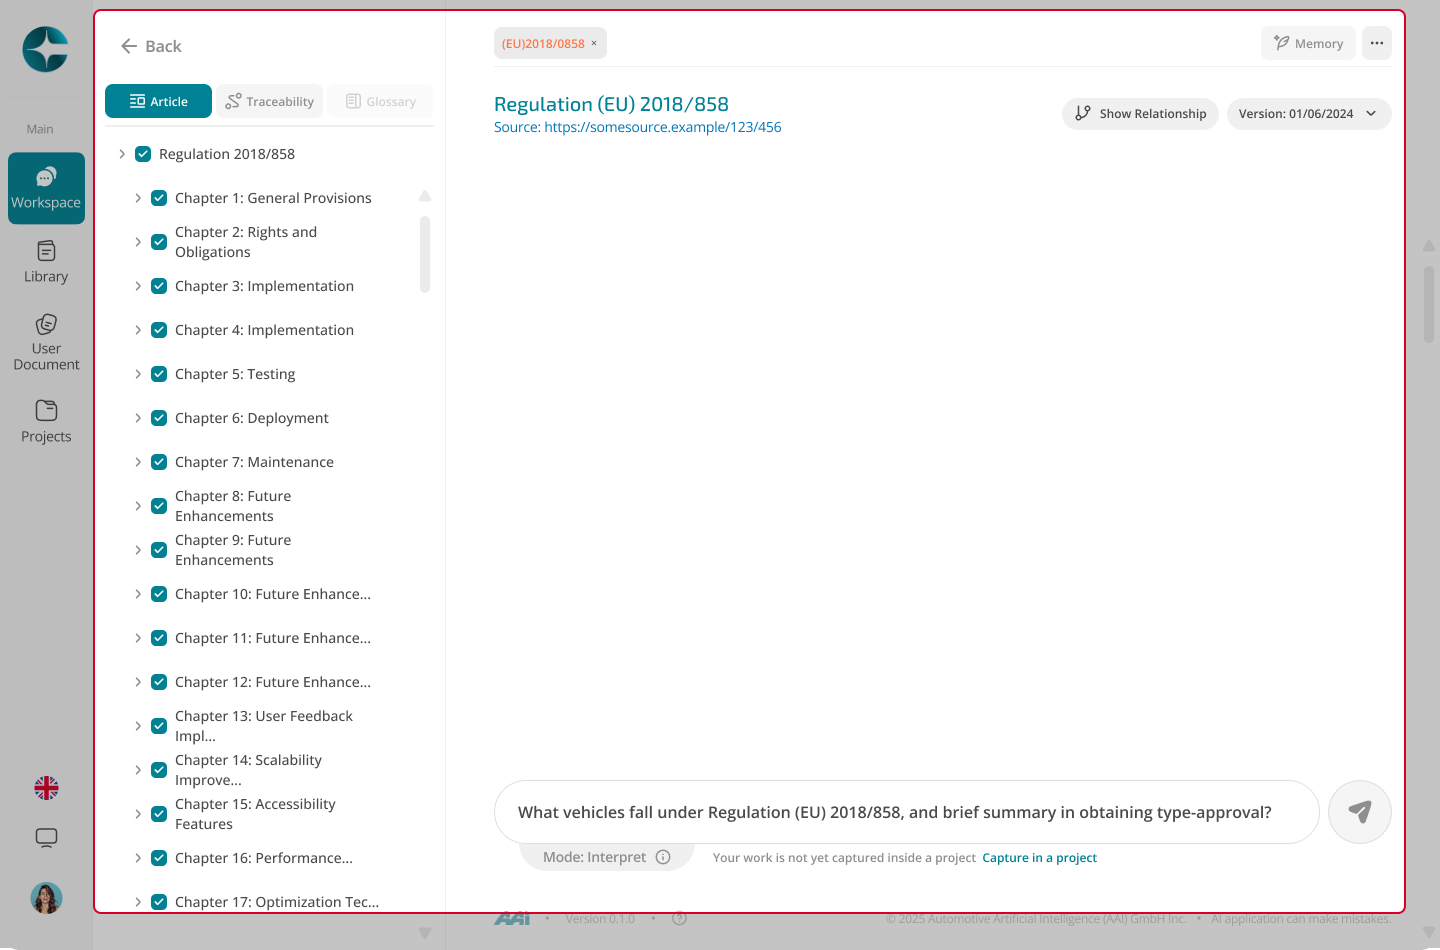Viewport: 1440px width, 950px height.
Task: Open the Projects section
Action: [x=46, y=421]
